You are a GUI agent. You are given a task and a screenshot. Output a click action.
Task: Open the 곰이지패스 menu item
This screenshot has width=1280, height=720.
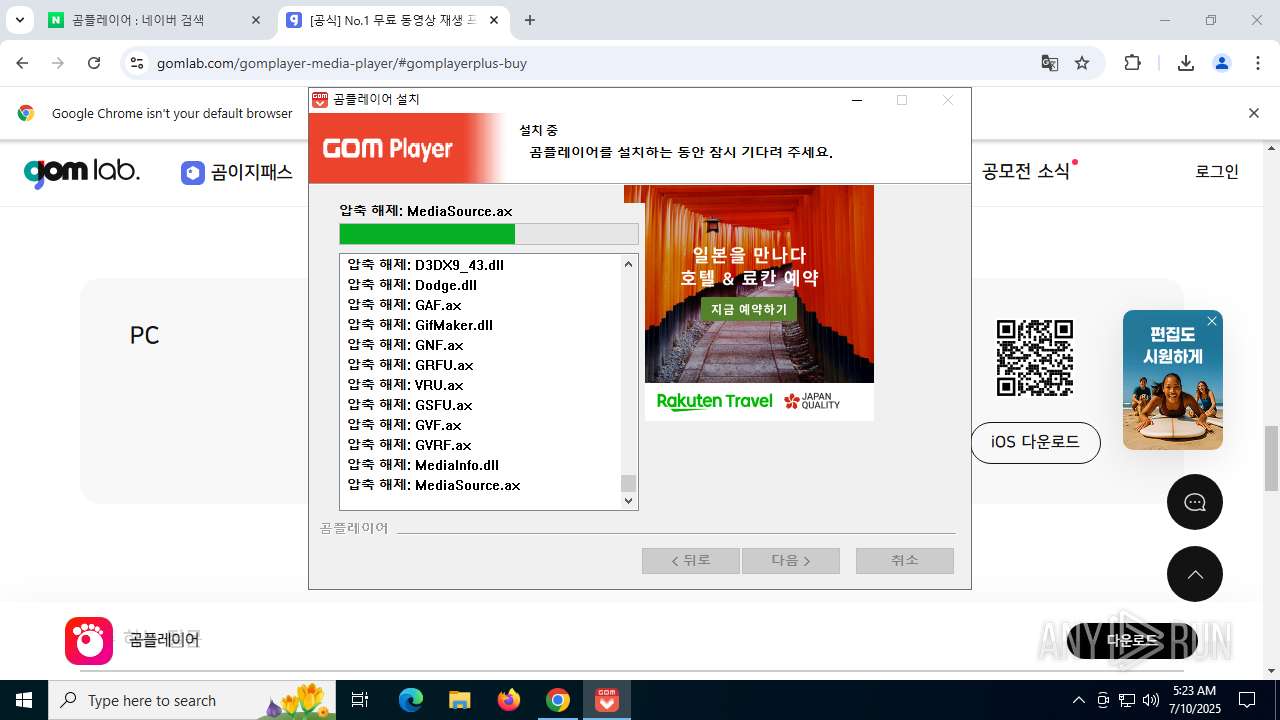(237, 172)
